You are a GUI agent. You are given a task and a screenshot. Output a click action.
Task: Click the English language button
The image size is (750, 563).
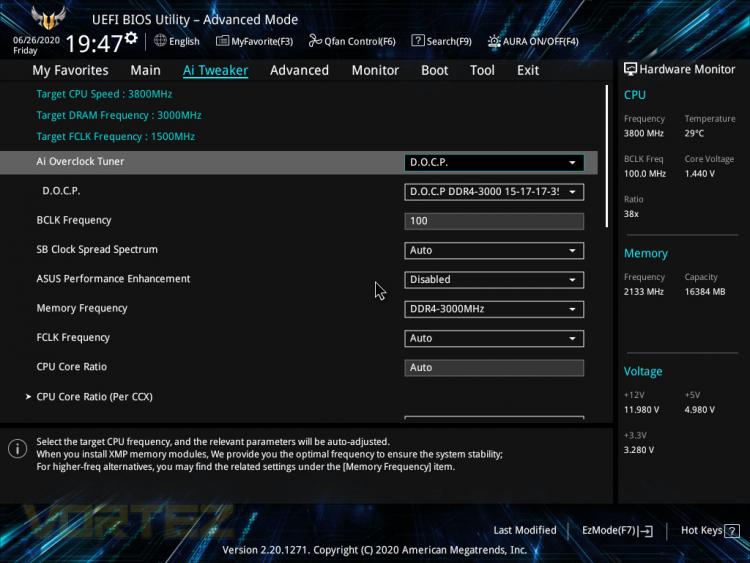(184, 41)
